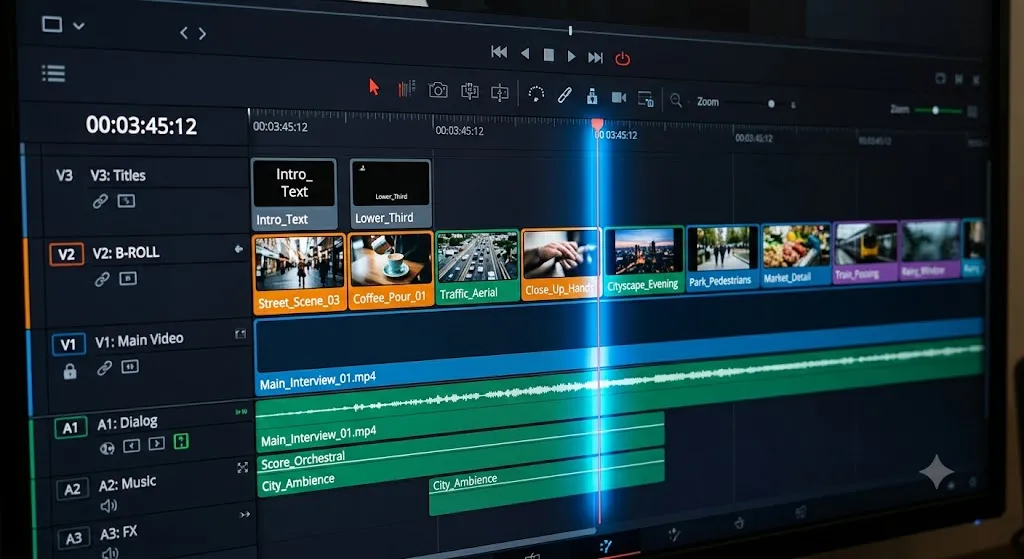Click left-arrow box on A1: Dialog track
The height and width of the screenshot is (559, 1024).
tap(131, 445)
